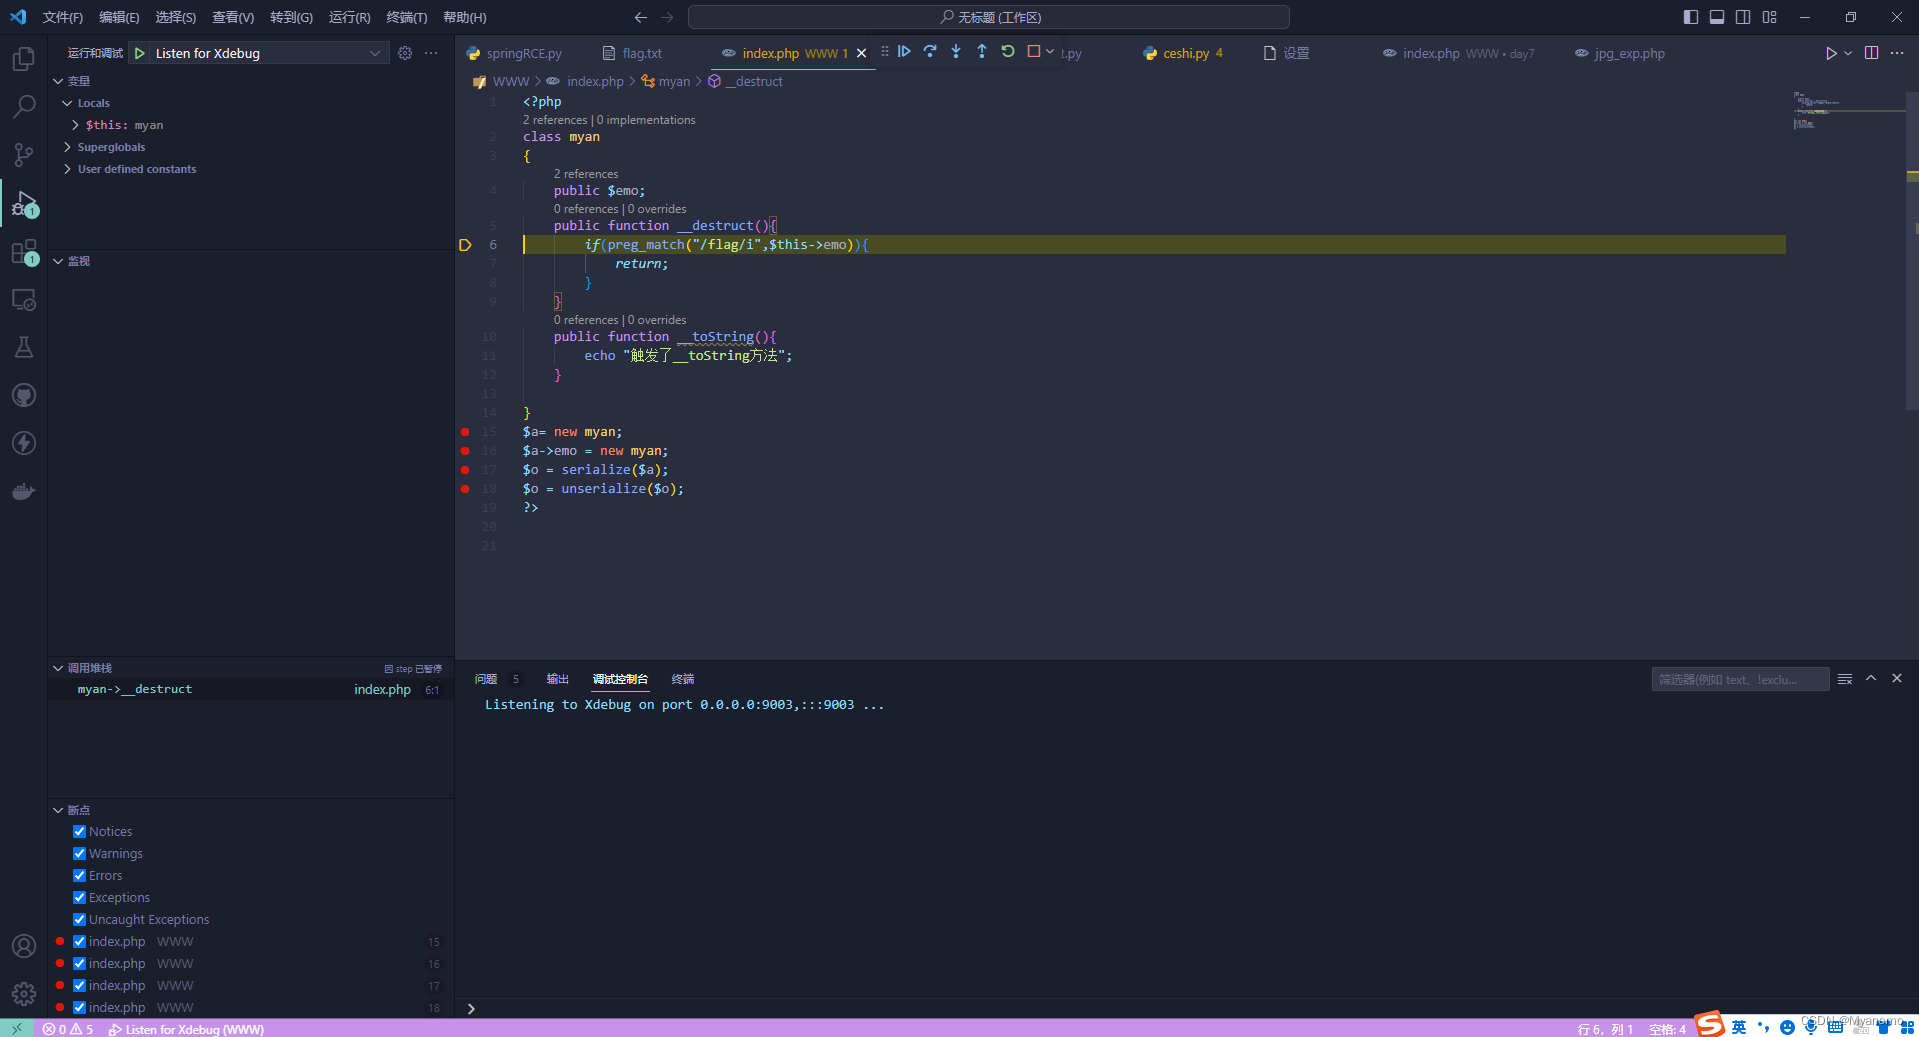Open the 终端 panel tab
This screenshot has height=1037, width=1919.
[683, 679]
